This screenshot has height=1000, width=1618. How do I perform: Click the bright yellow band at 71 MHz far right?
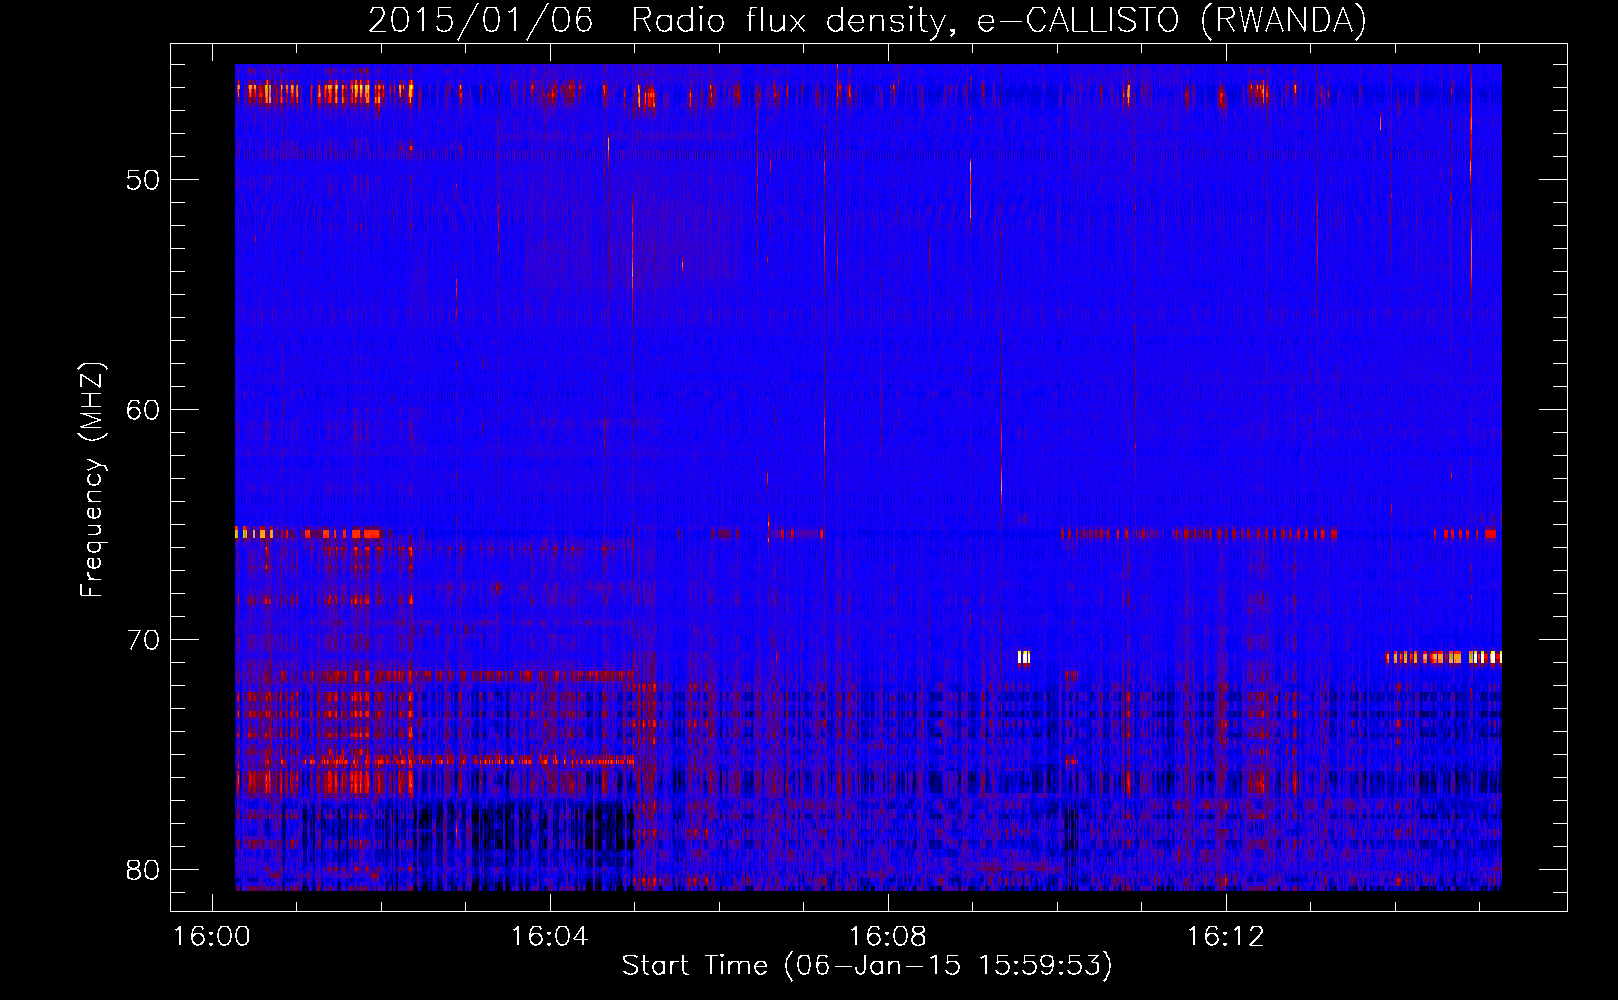[1444, 658]
